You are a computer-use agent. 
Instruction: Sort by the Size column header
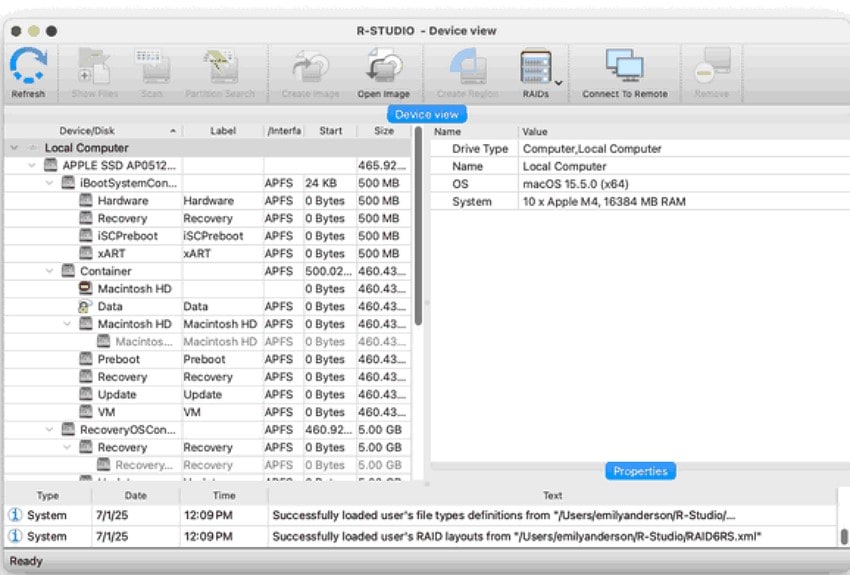click(384, 131)
